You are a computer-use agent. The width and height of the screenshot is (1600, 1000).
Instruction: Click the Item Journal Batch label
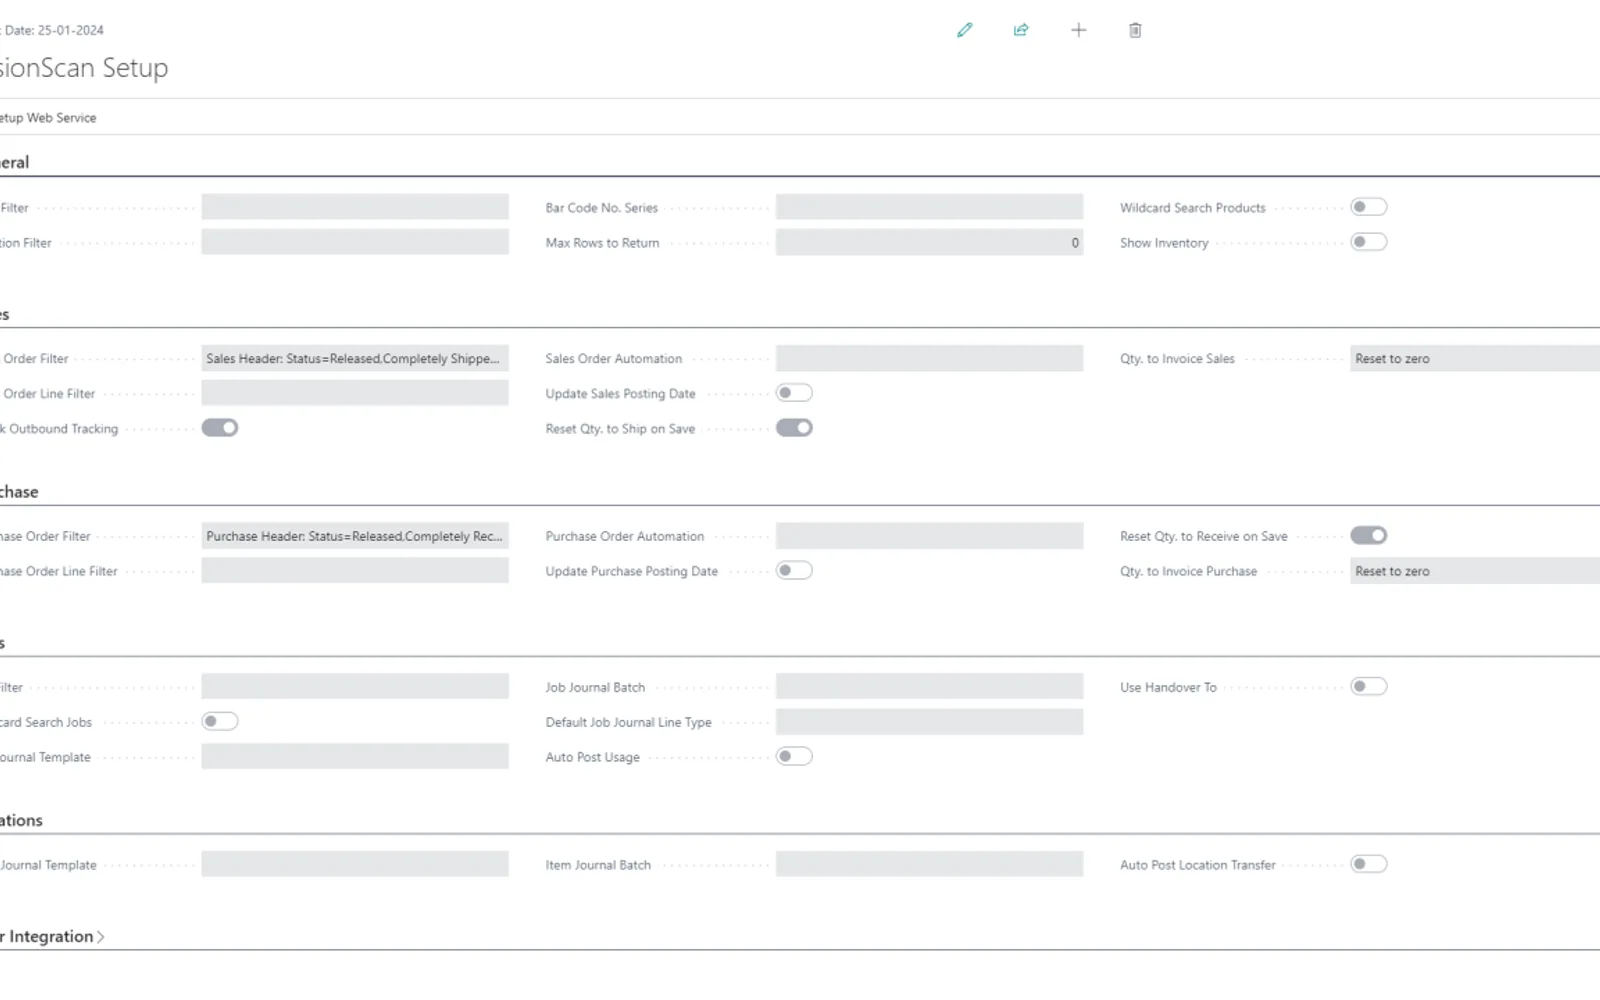(598, 865)
